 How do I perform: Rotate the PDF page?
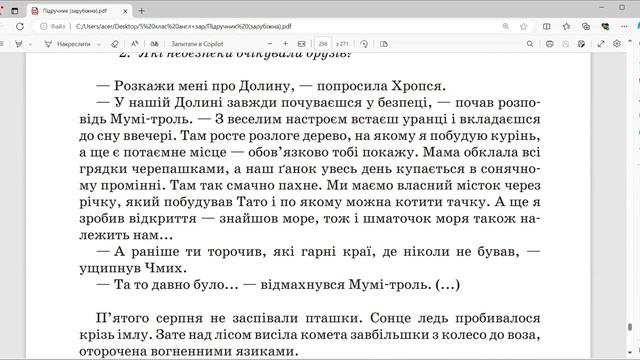pyautogui.click(x=364, y=44)
